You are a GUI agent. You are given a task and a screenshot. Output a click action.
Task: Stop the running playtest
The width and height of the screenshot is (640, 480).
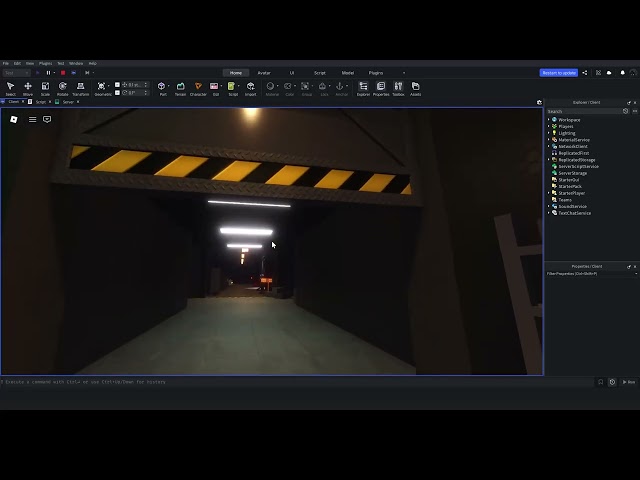pyautogui.click(x=63, y=73)
